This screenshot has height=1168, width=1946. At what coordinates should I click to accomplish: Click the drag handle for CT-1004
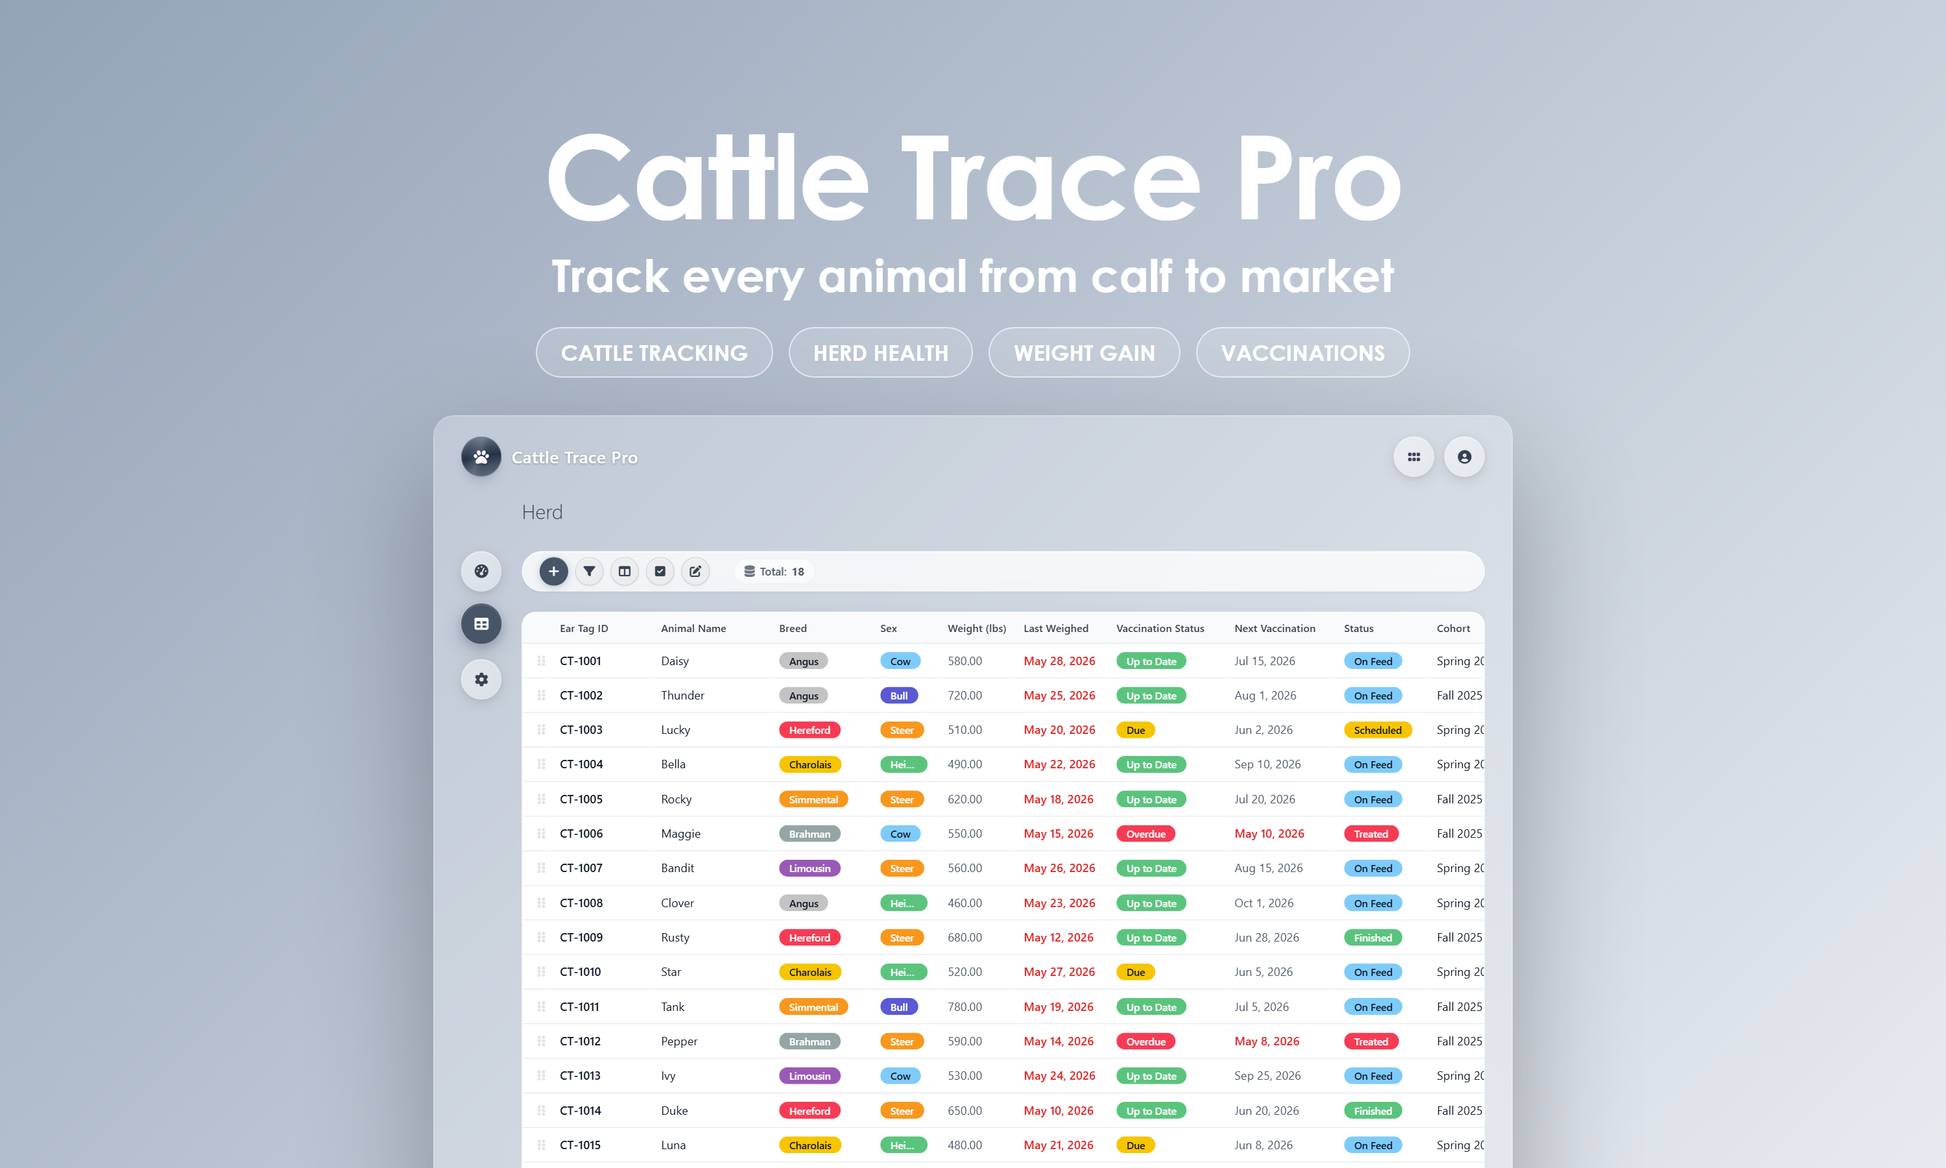click(541, 764)
